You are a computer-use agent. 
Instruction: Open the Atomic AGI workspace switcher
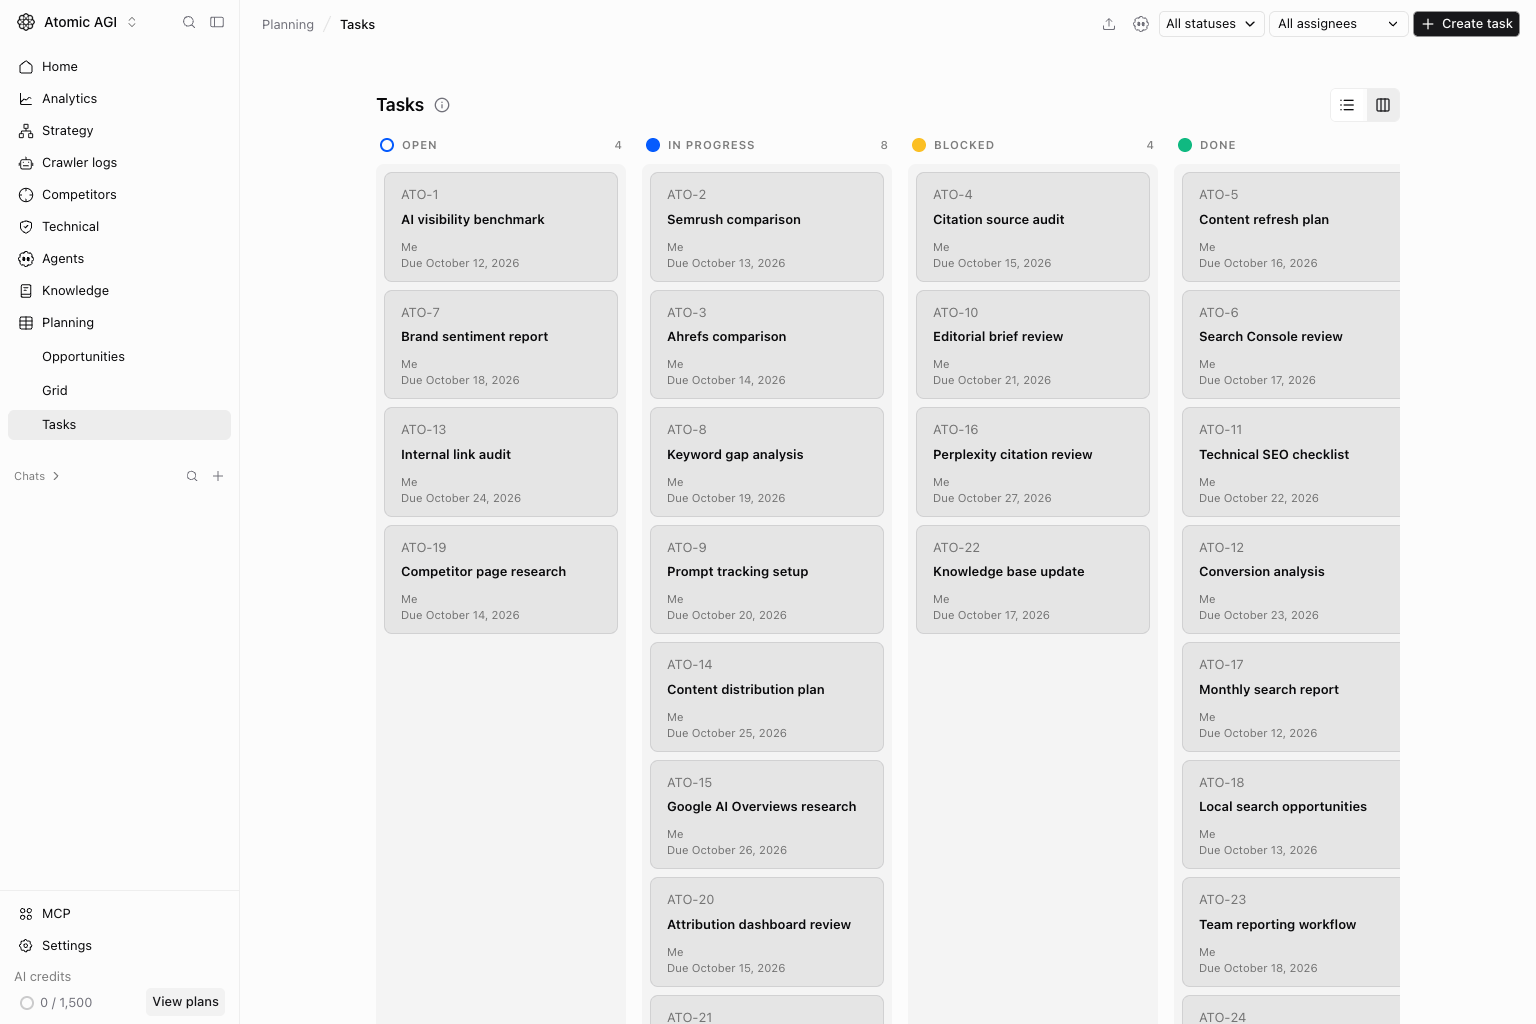[78, 22]
